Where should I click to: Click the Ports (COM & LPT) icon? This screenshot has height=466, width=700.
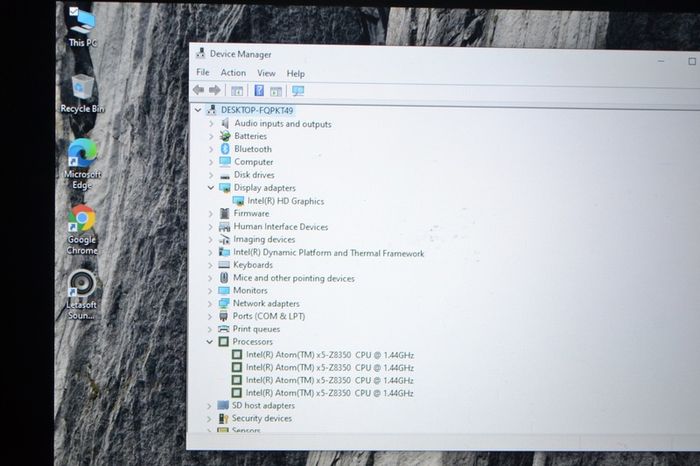[224, 316]
